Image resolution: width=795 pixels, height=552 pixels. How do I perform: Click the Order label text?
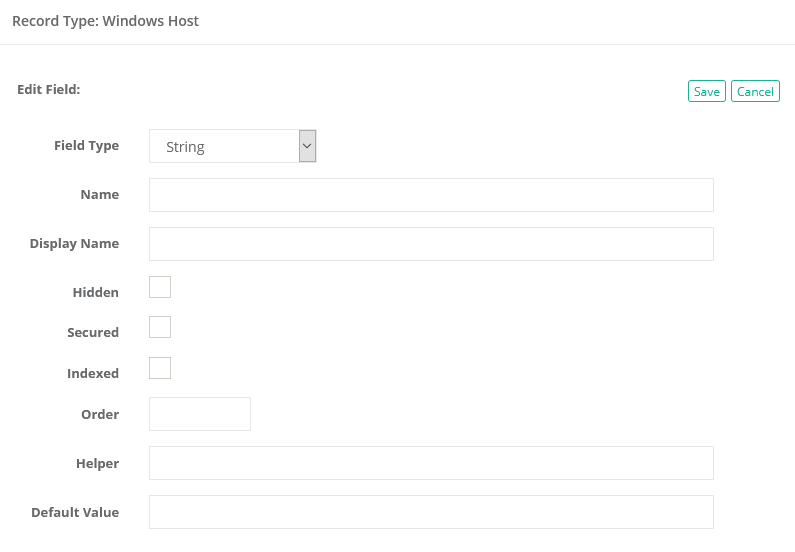tap(99, 415)
